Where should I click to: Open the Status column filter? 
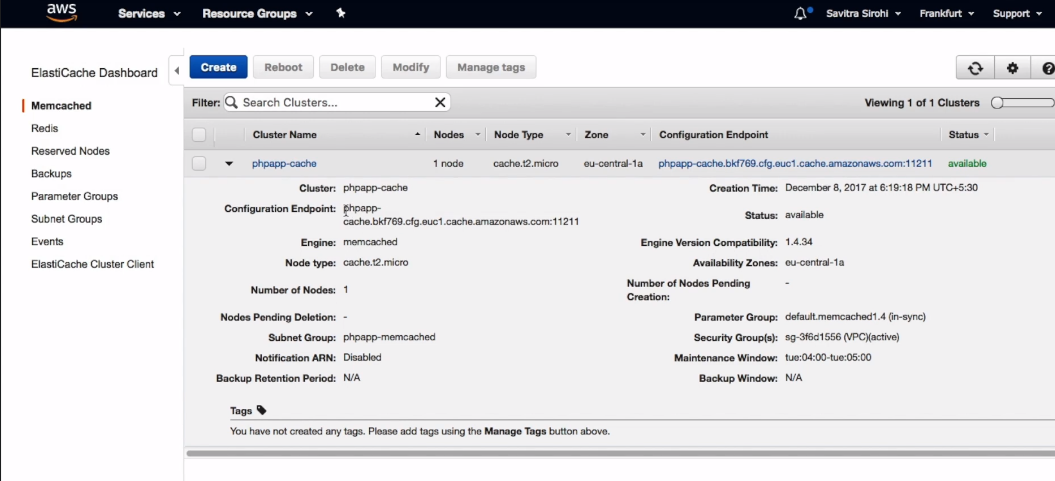(x=986, y=135)
